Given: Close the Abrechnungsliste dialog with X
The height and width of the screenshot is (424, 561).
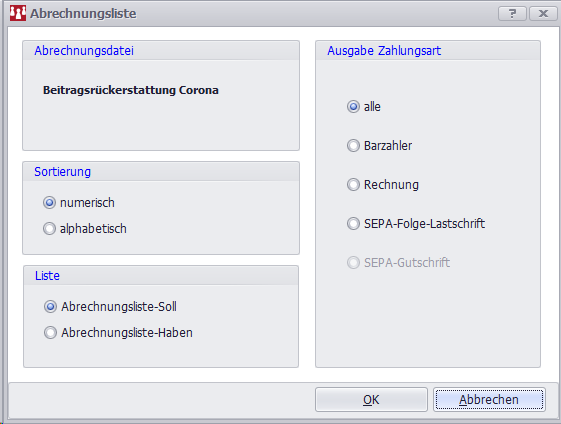Looking at the screenshot, I should [x=543, y=14].
